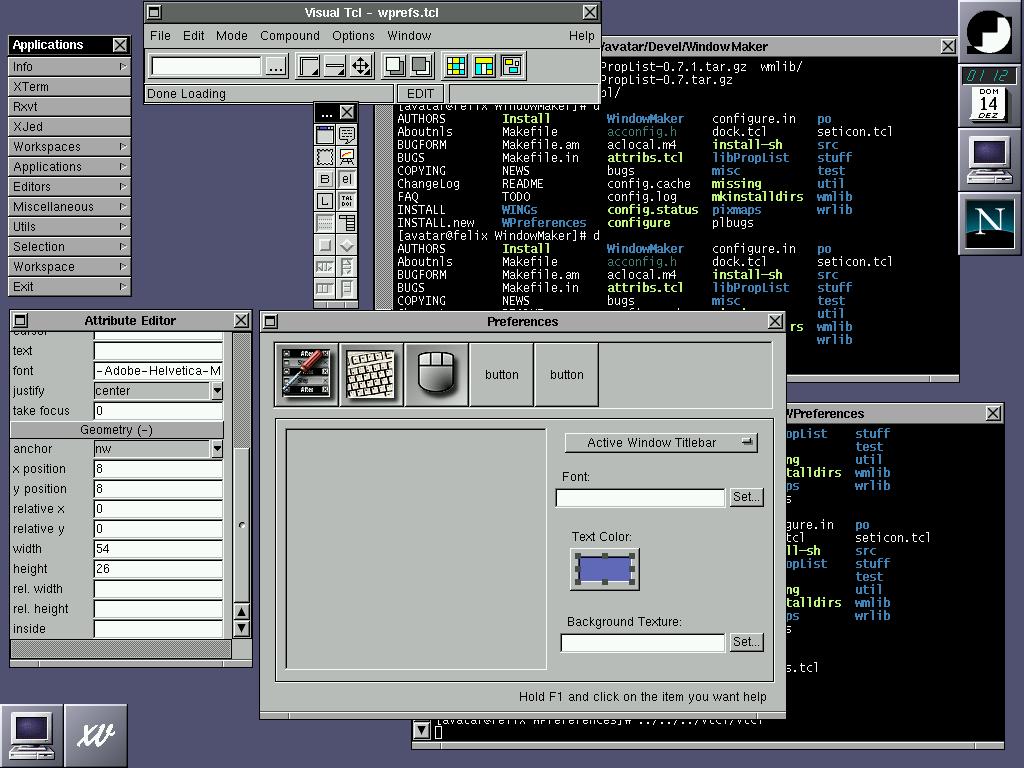
Task: Select the message widget tool
Action: [x=347, y=135]
